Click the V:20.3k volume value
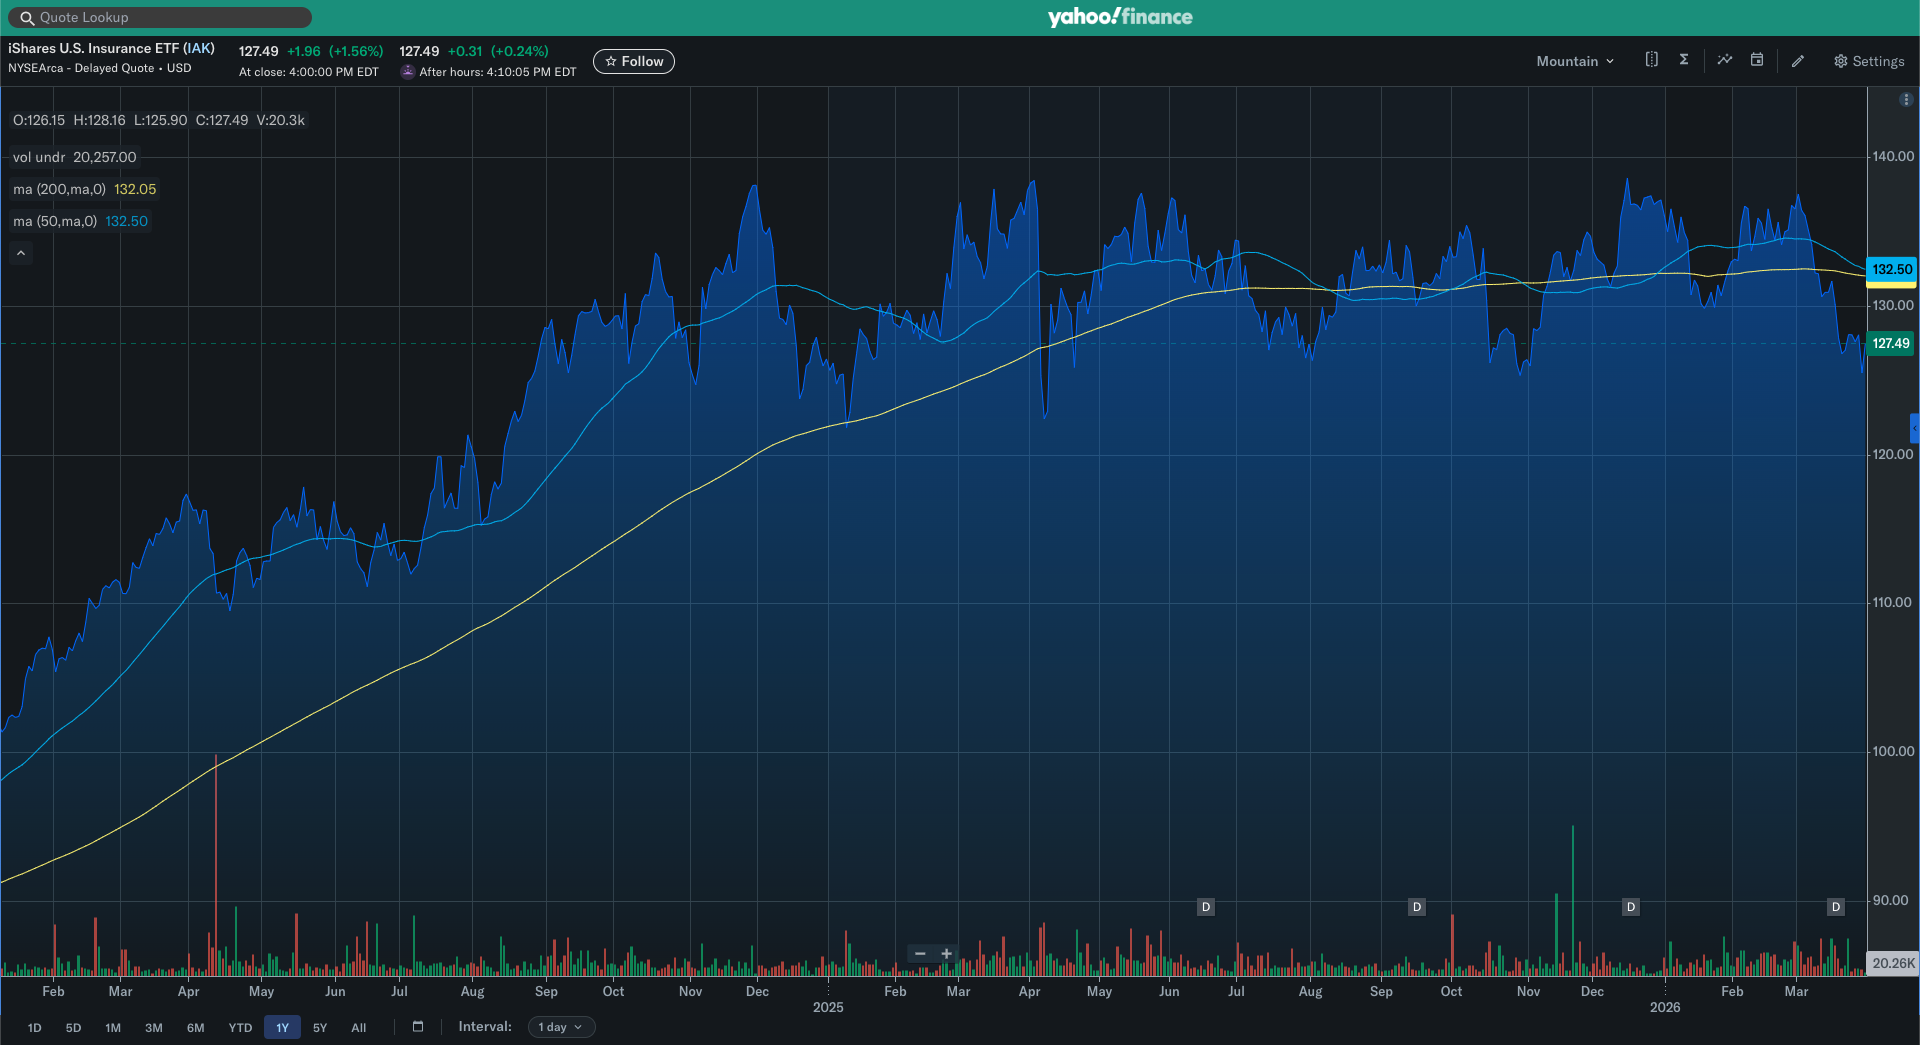Viewport: 1920px width, 1045px height. point(281,120)
